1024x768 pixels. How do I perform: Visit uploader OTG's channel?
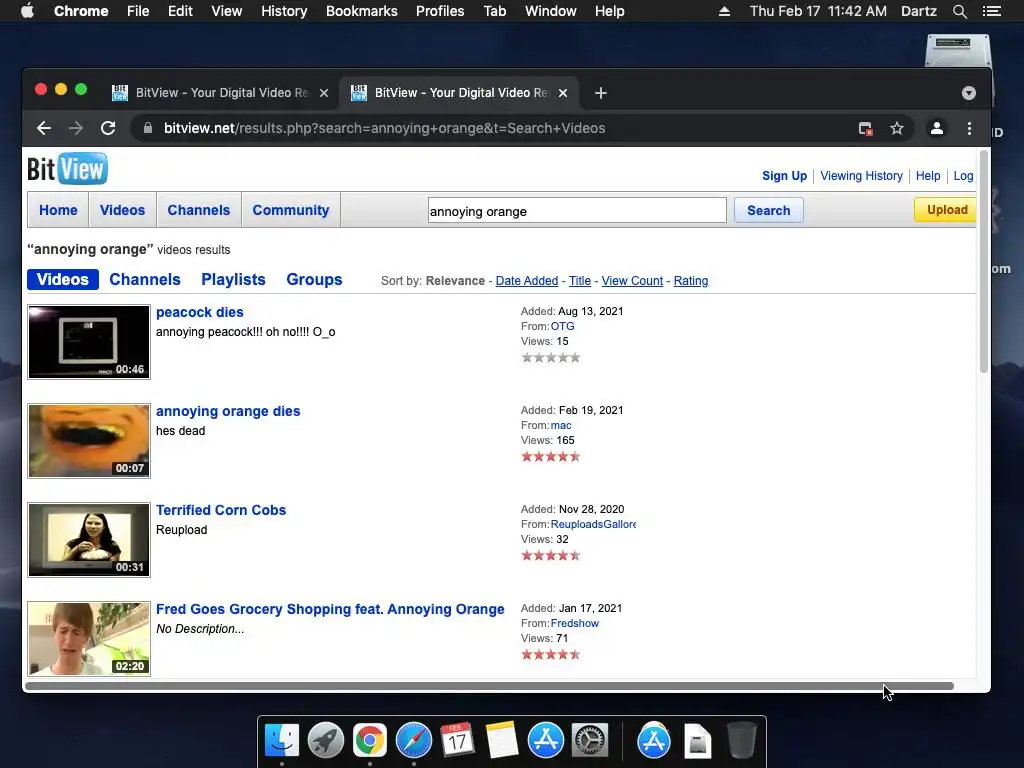[x=562, y=327]
